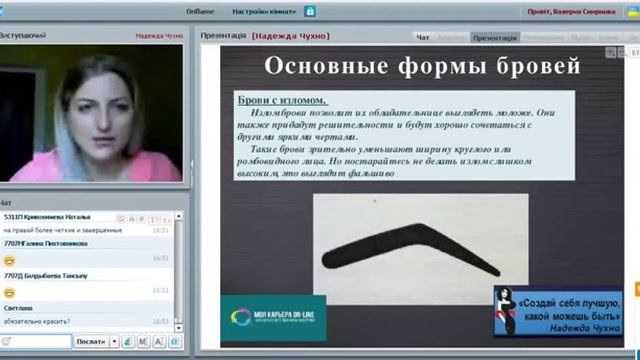
Task: Click the Послати send button
Action: coord(91,342)
